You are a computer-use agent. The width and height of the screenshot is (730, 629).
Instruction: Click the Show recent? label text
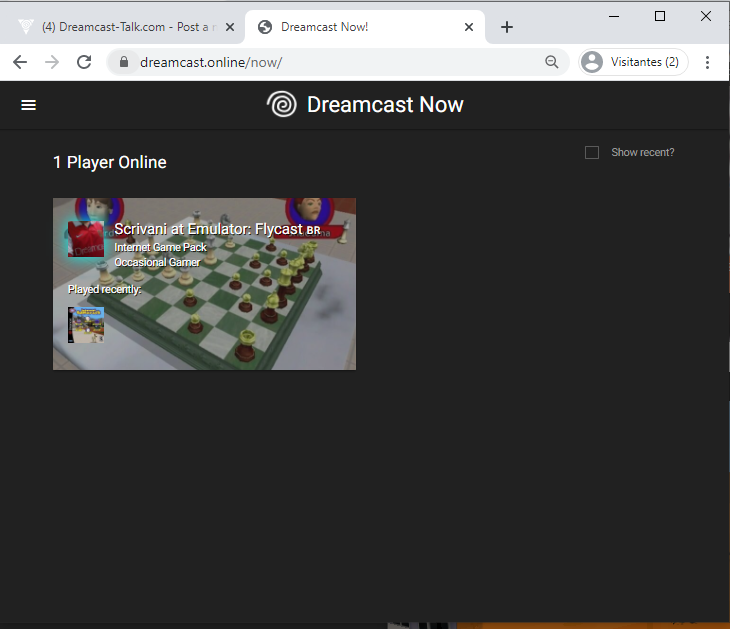(642, 152)
